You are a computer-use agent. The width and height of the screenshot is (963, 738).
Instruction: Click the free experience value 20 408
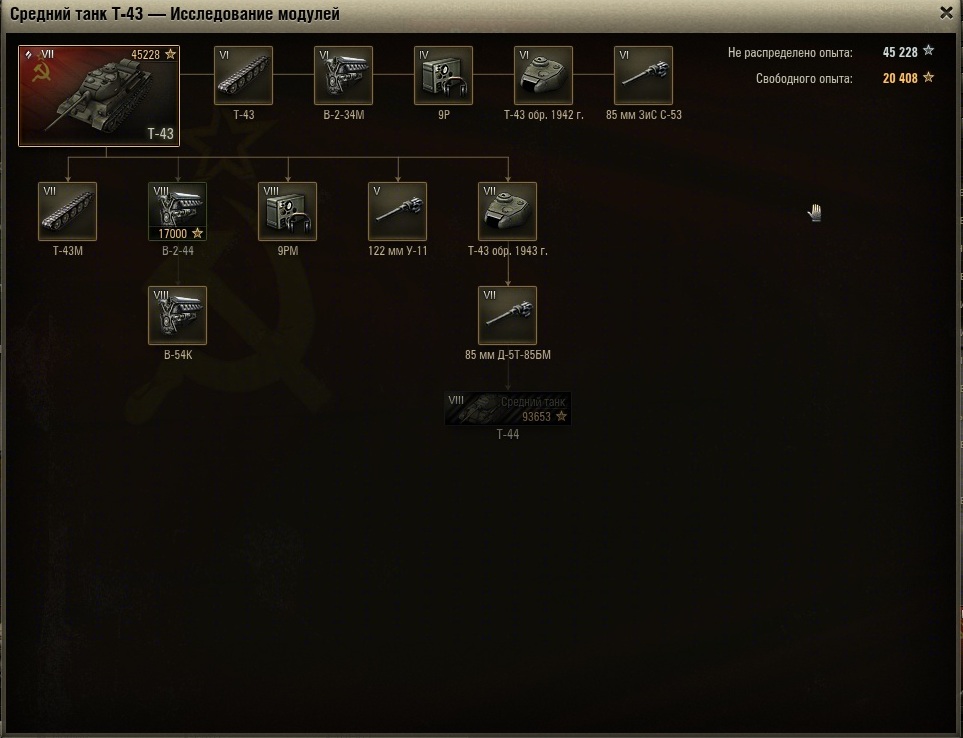[901, 78]
